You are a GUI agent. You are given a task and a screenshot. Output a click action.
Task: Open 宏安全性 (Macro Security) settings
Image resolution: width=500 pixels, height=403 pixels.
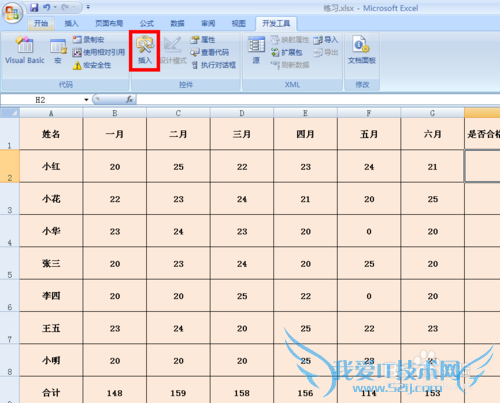click(x=92, y=65)
